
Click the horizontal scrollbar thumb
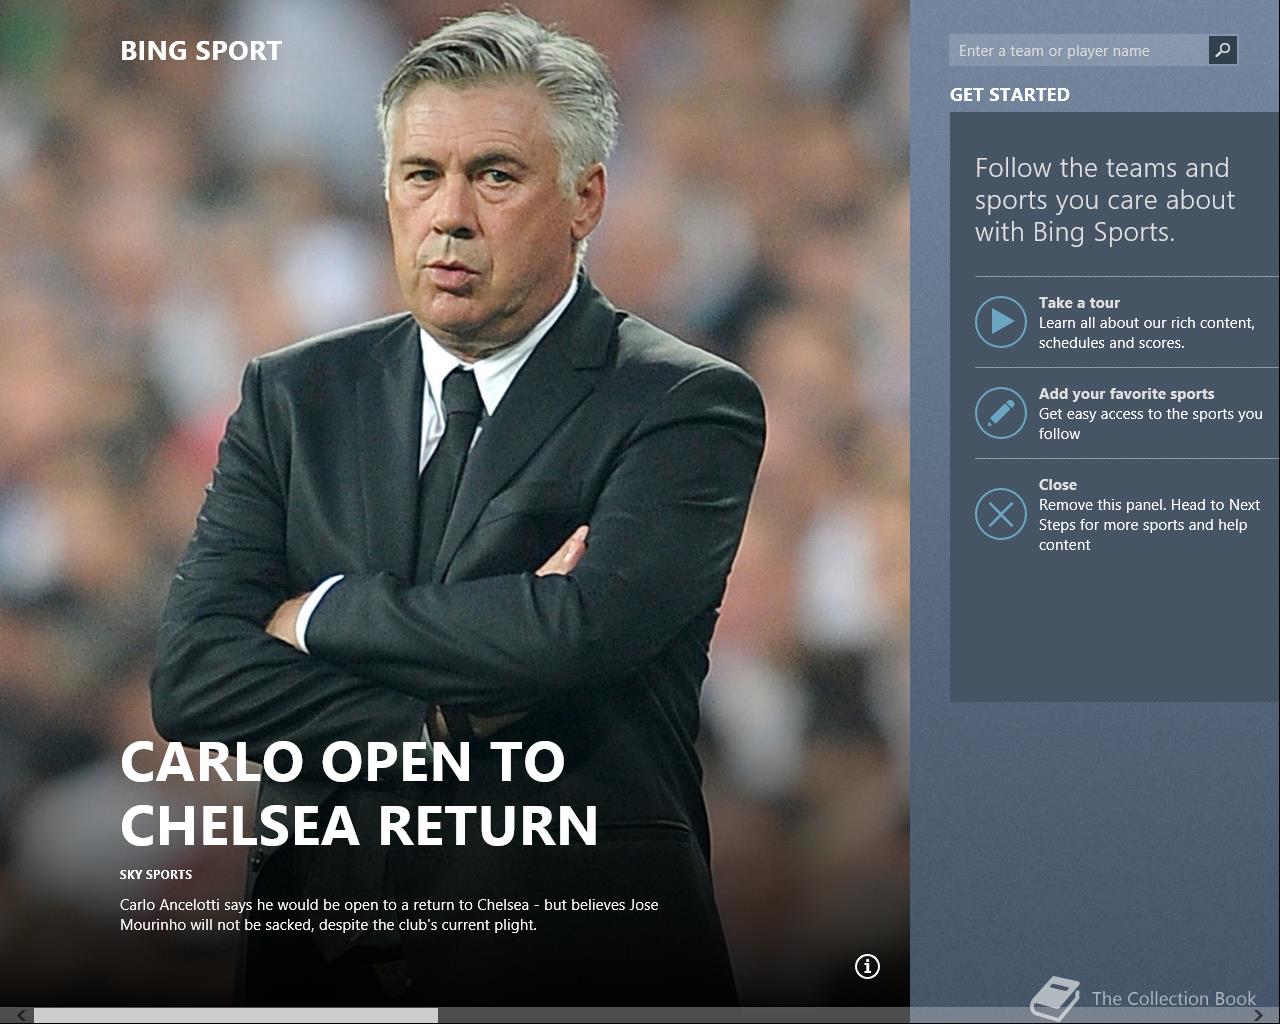[x=236, y=1015]
